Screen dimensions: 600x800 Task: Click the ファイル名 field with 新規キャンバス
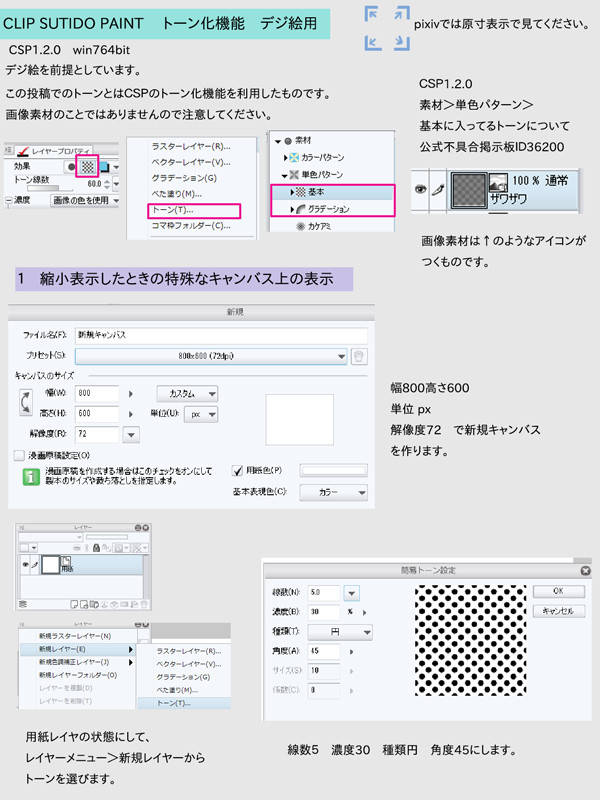point(220,335)
